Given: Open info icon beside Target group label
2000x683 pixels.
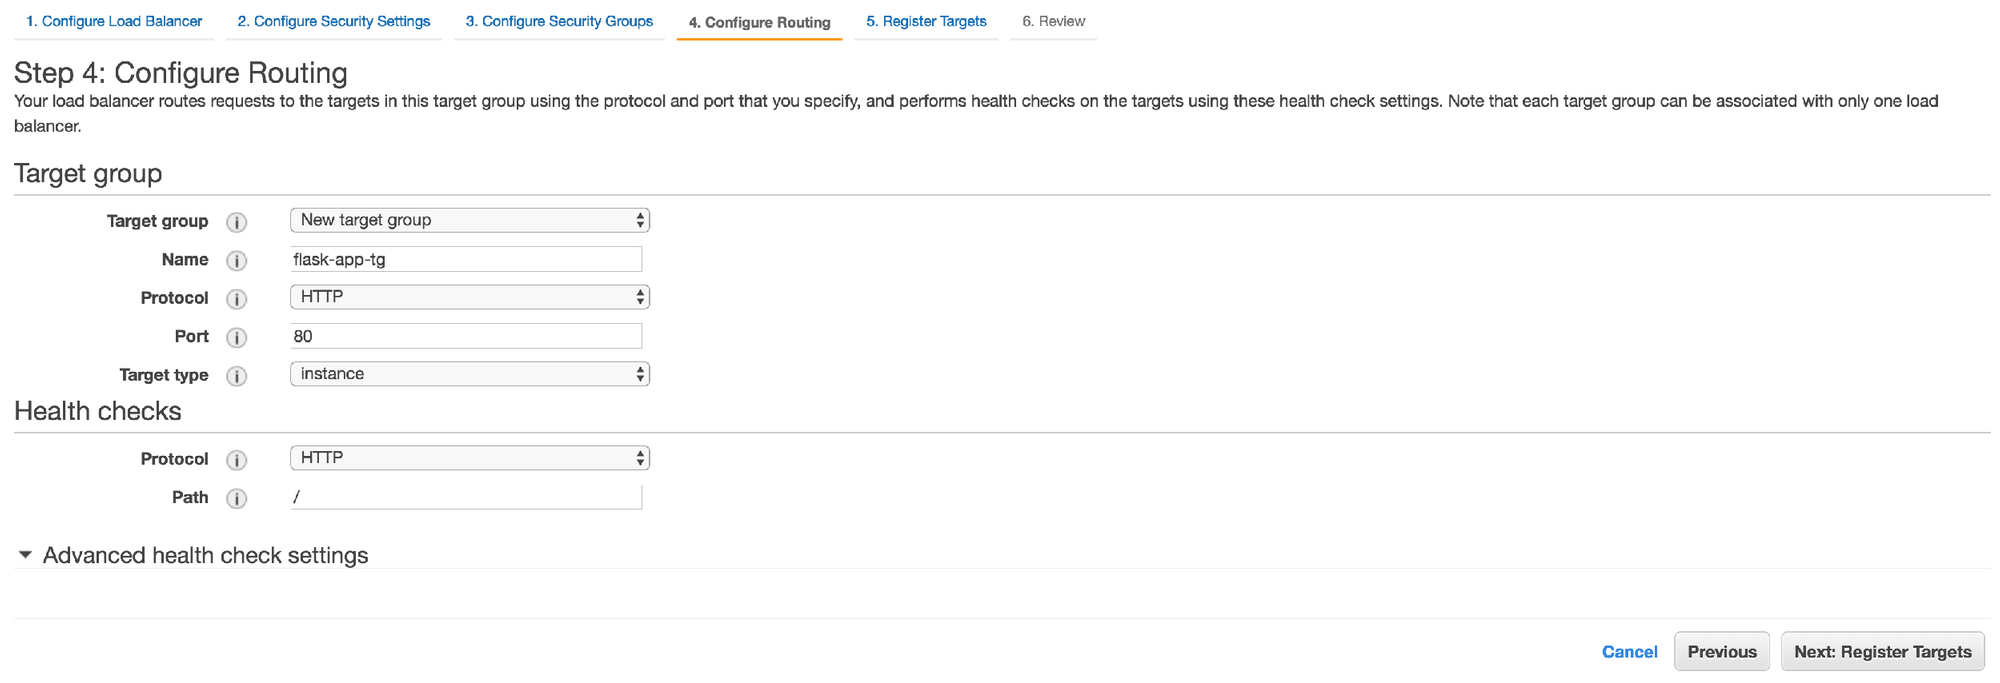Looking at the screenshot, I should pyautogui.click(x=236, y=222).
